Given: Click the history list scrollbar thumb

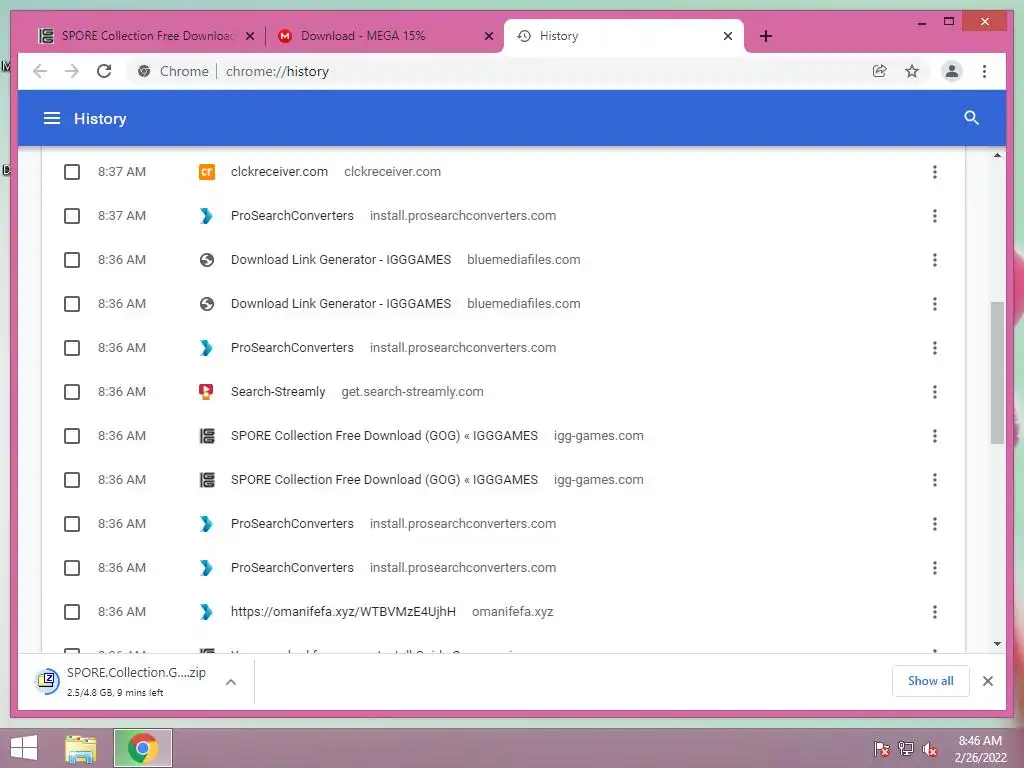Looking at the screenshot, I should click(997, 372).
